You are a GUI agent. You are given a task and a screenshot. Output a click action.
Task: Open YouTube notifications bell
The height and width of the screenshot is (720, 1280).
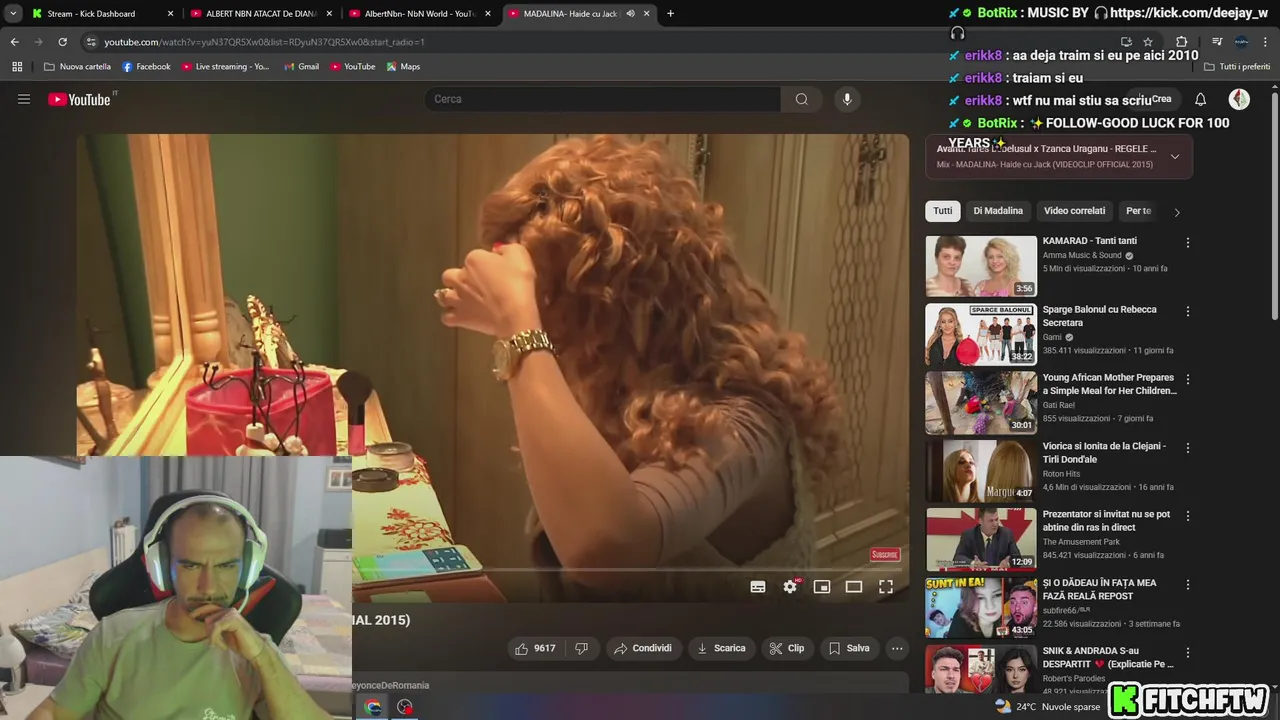(1200, 99)
